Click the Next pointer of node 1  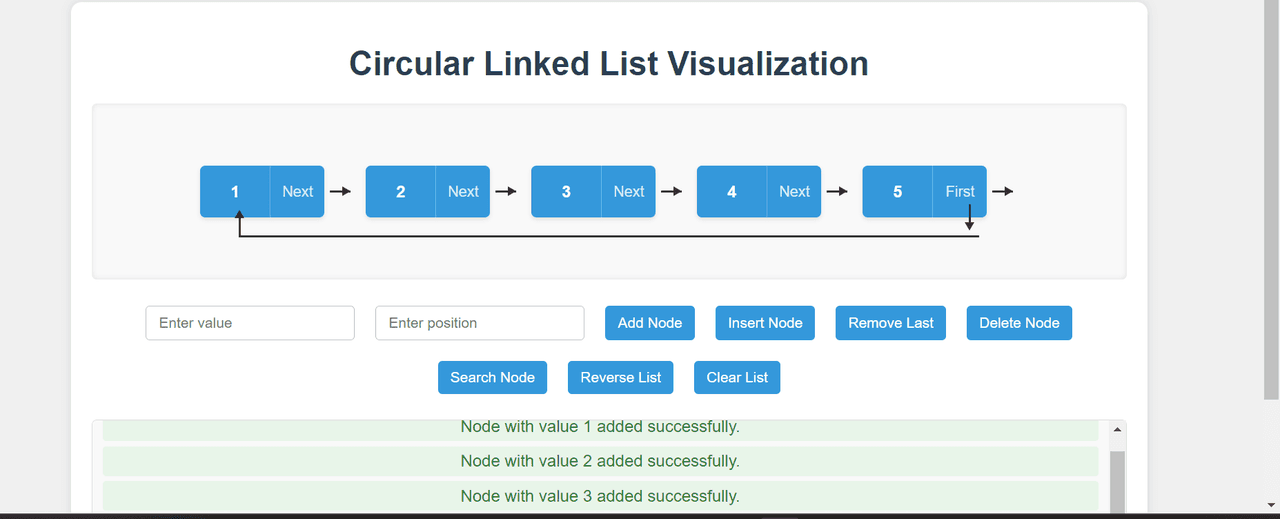[297, 191]
